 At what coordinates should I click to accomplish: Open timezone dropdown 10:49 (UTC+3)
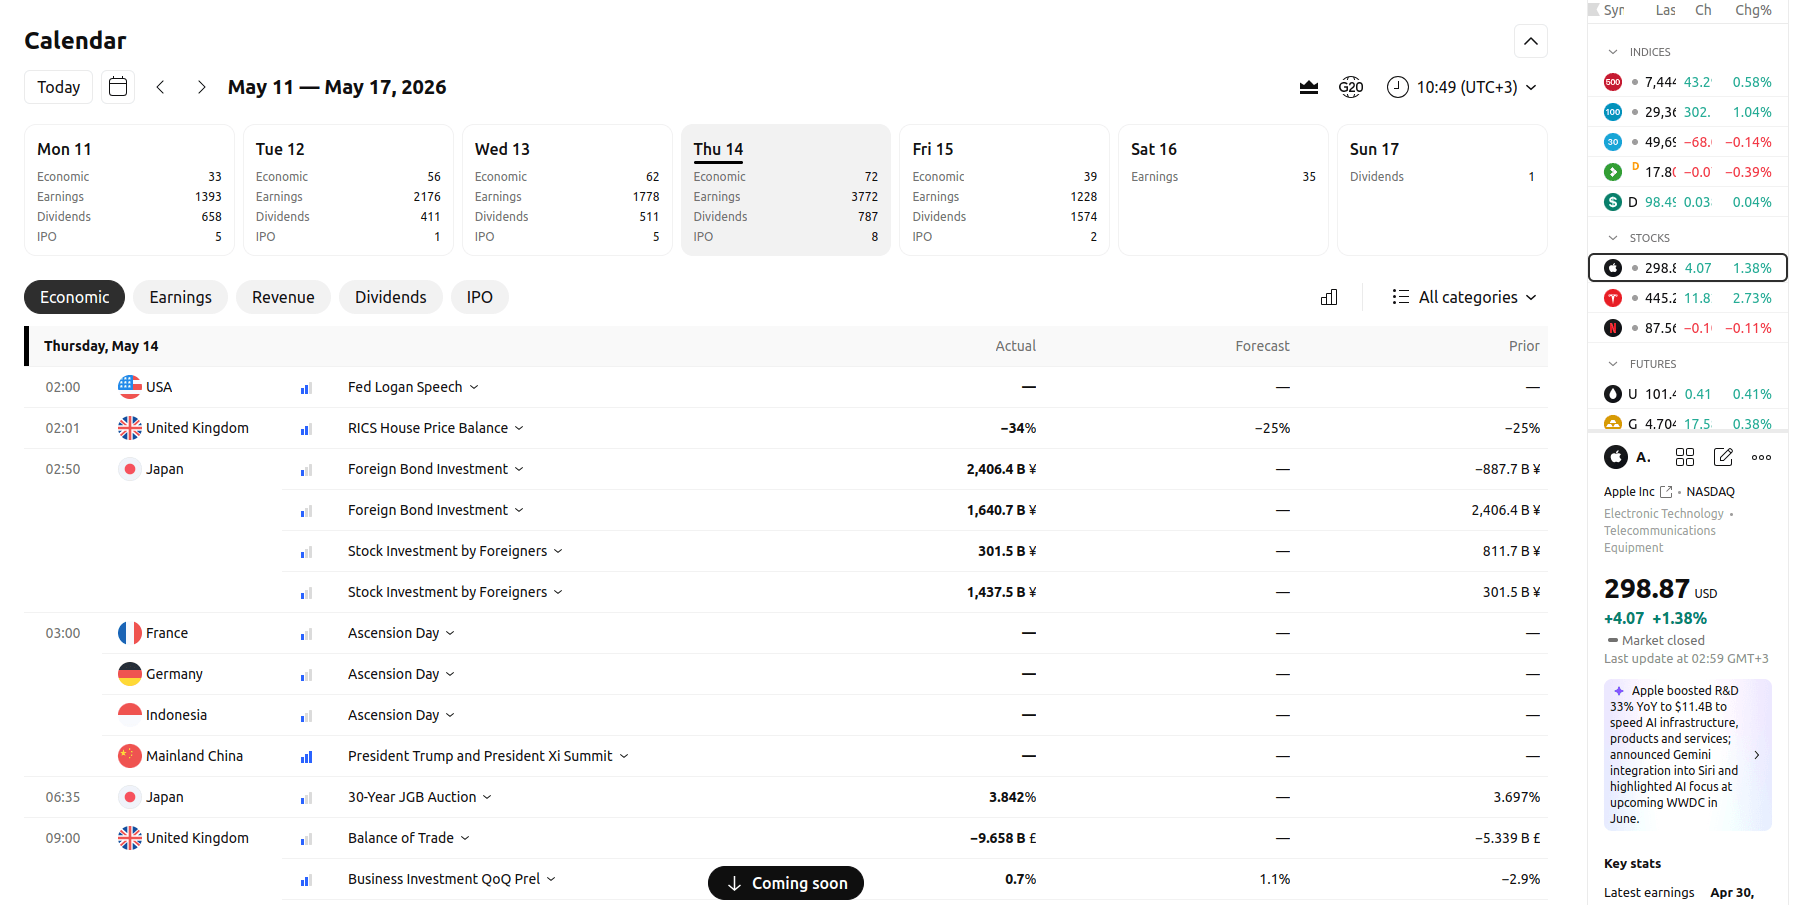(x=1462, y=87)
